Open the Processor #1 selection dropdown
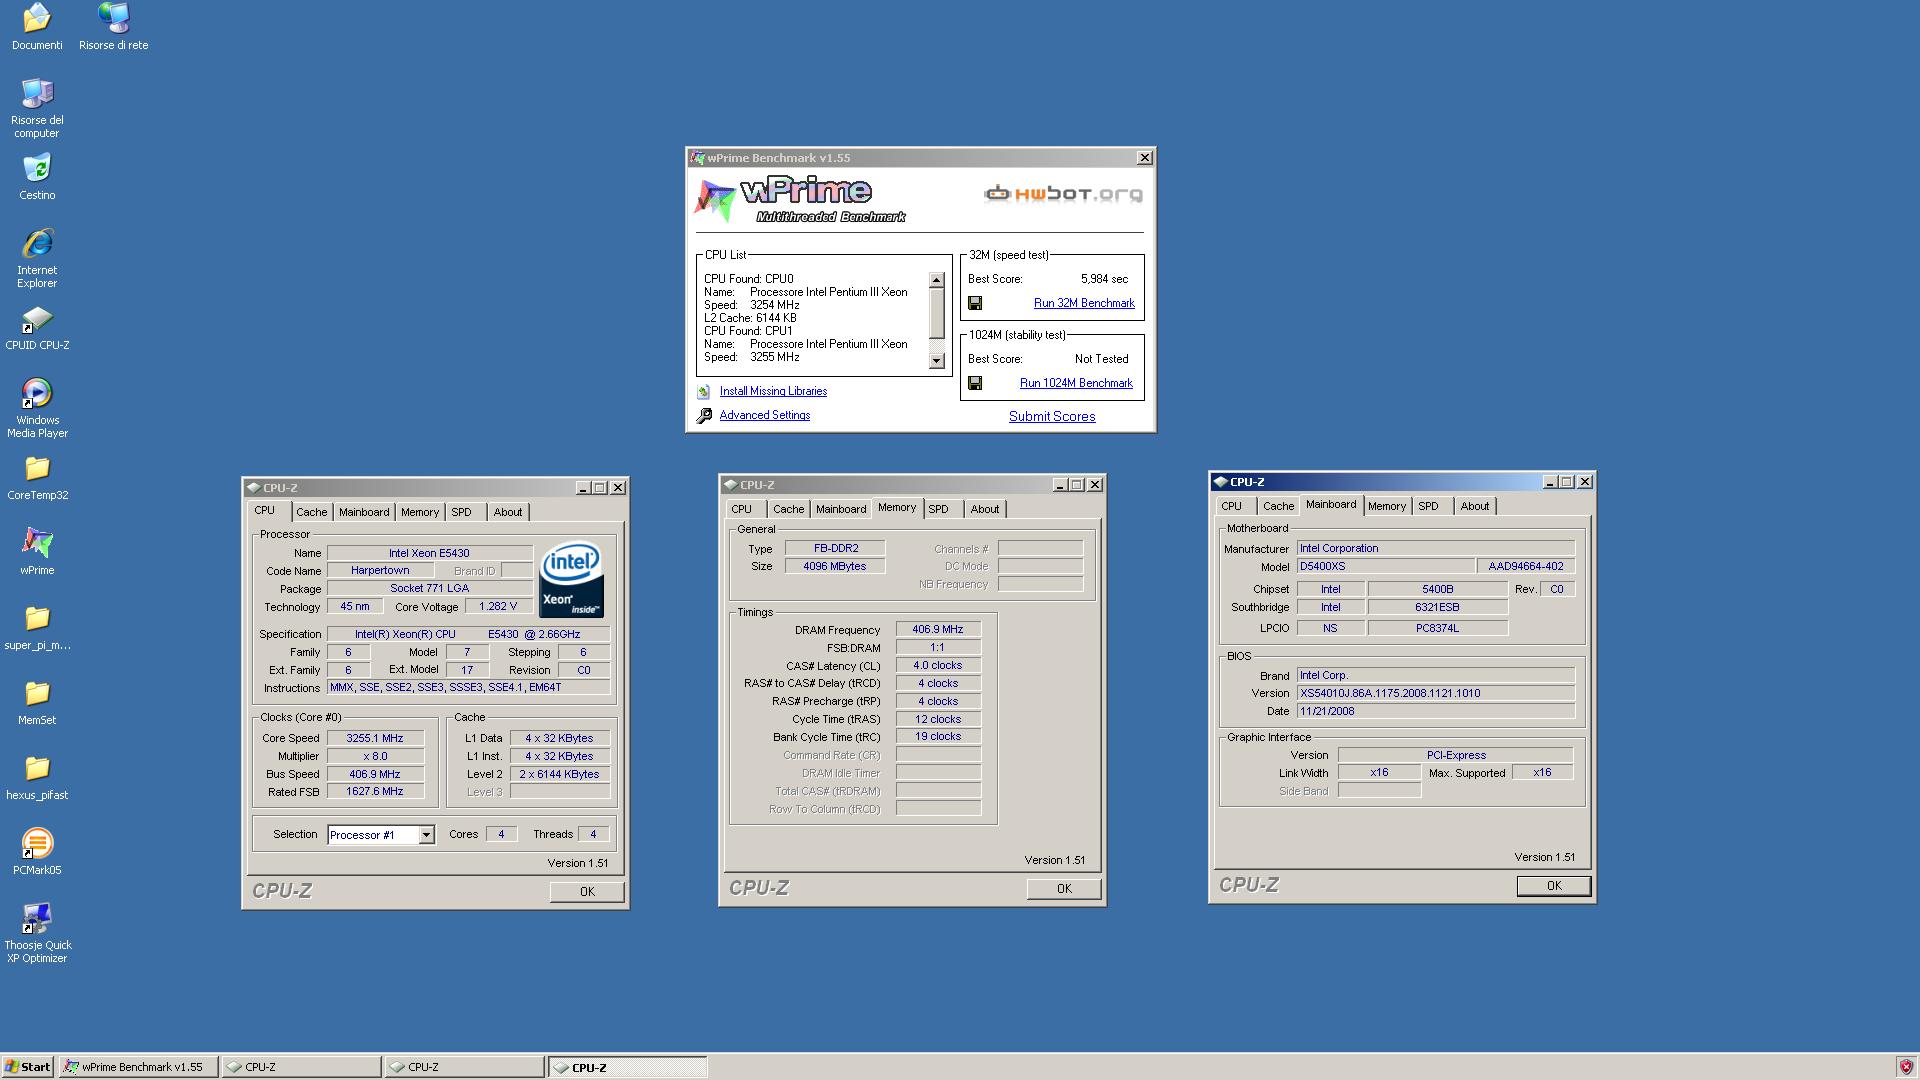The image size is (1920, 1080). tap(426, 835)
